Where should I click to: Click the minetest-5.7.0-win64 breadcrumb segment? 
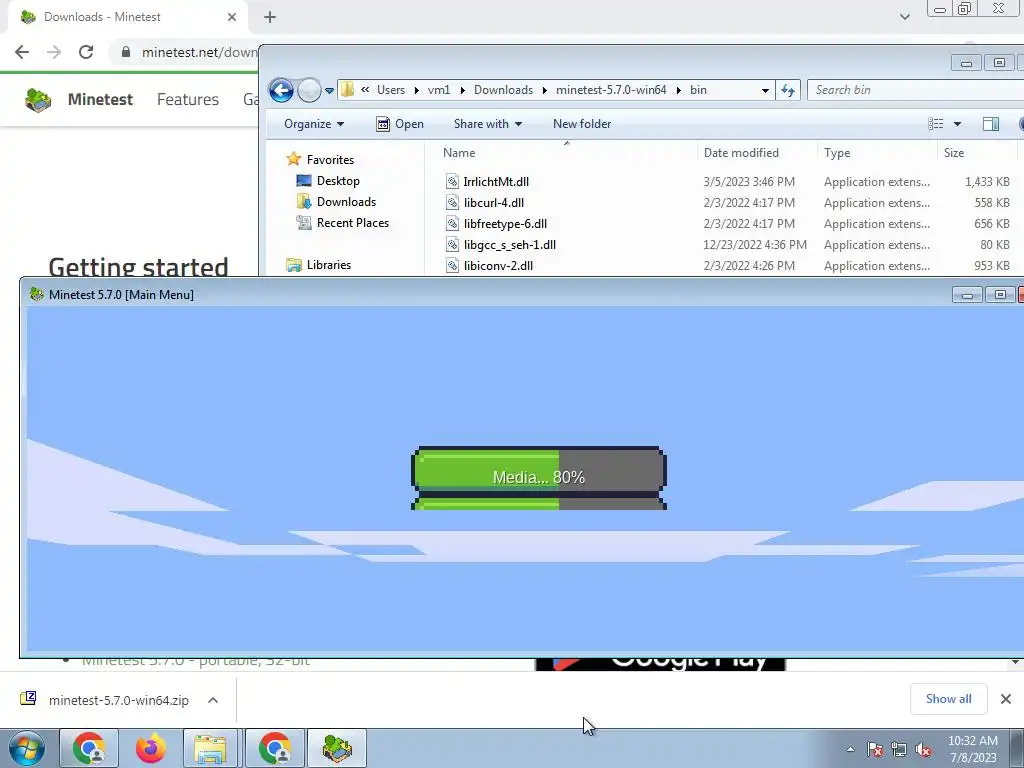611,90
